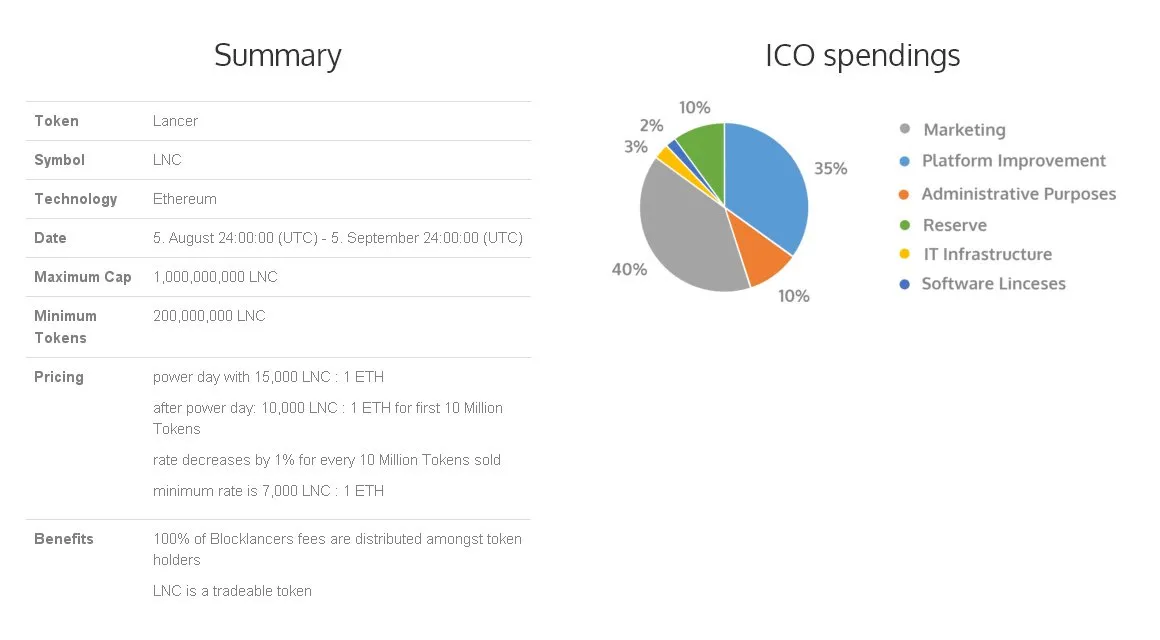1160x640 pixels.
Task: Click the orange Administrative Purposes legend dot
Action: (903, 194)
